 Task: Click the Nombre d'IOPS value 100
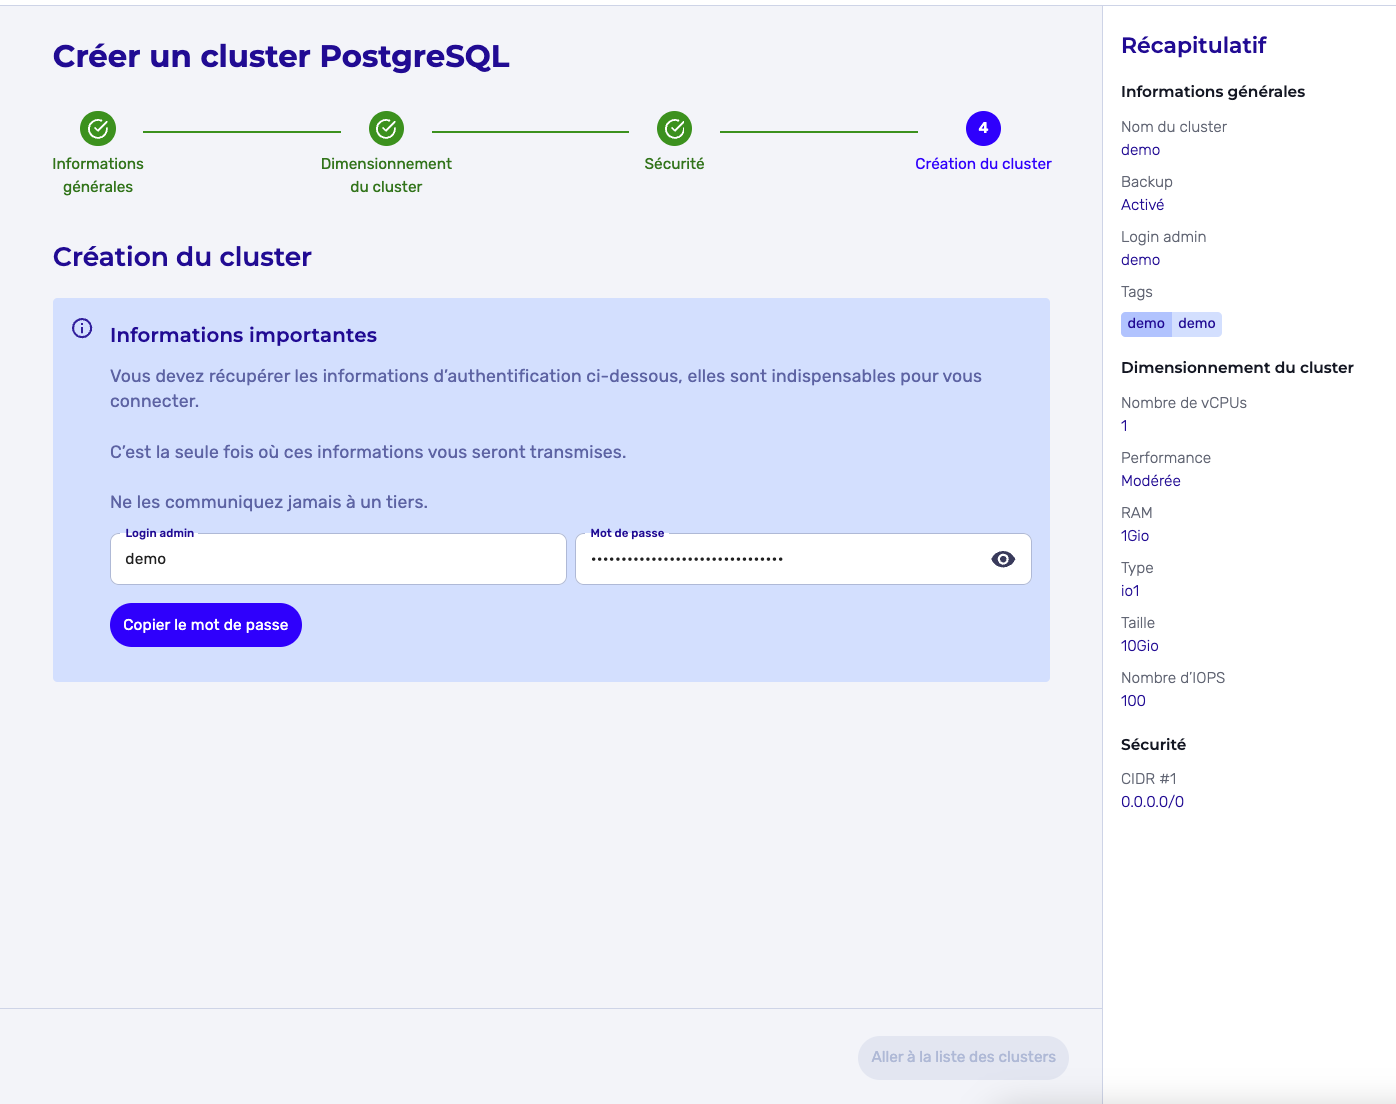[x=1133, y=701]
